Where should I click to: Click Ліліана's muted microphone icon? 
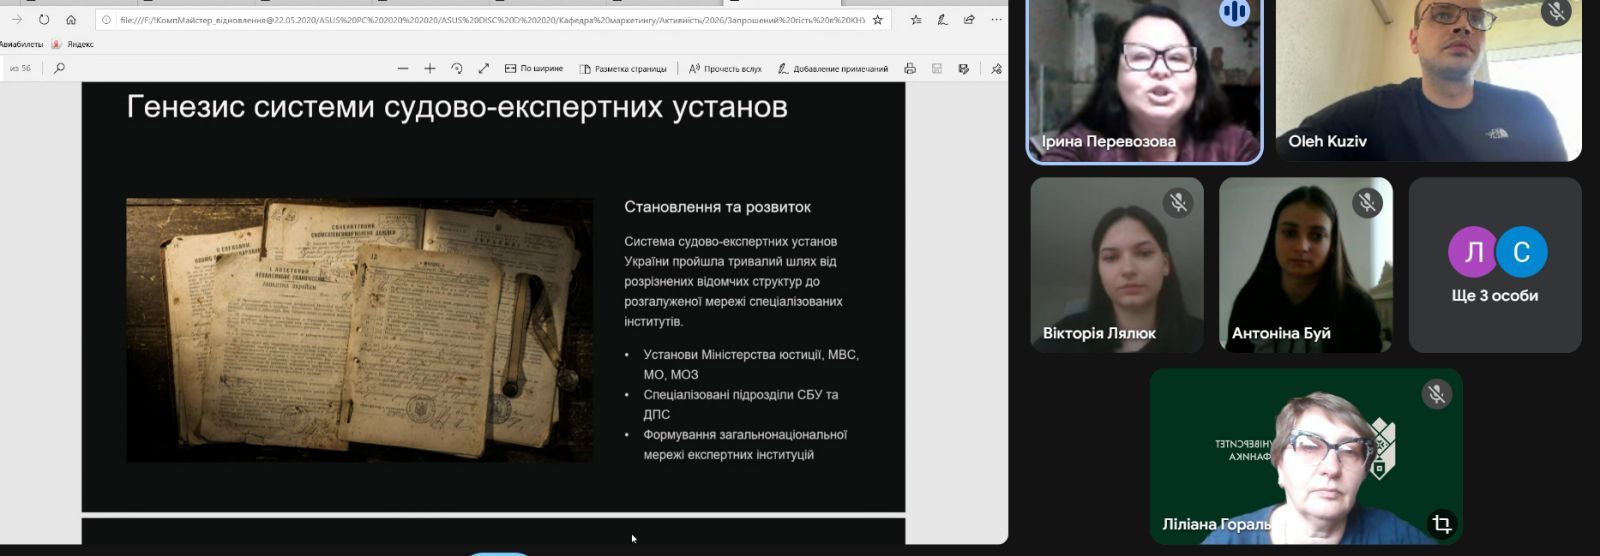point(1436,394)
